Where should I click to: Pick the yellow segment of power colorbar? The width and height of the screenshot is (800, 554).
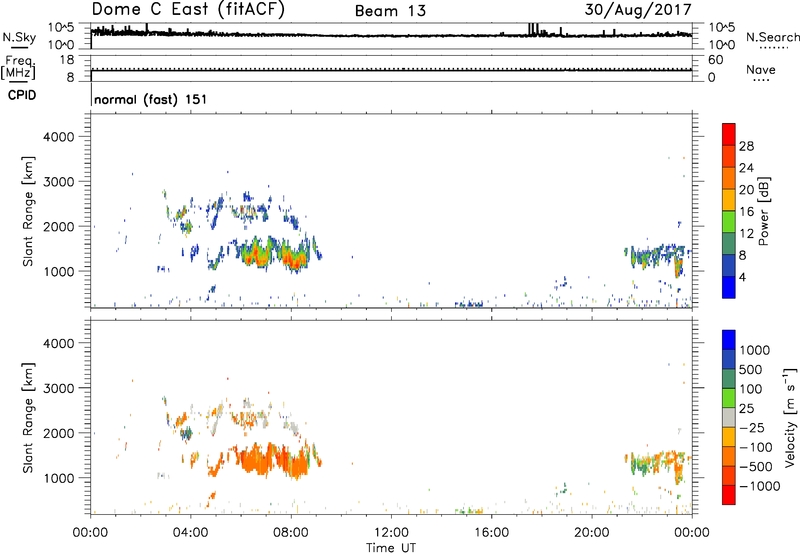[x=729, y=200]
